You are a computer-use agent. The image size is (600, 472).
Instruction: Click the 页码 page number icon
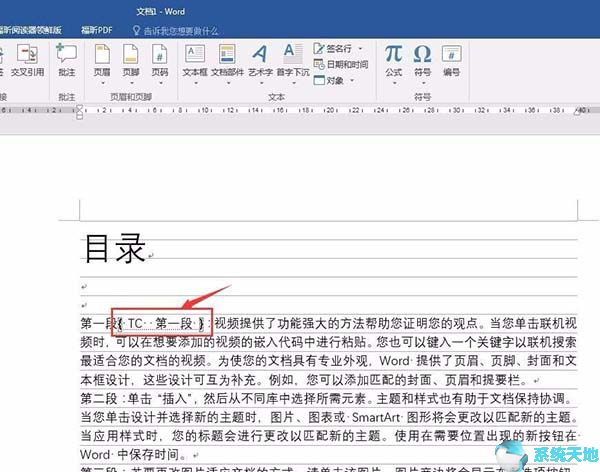point(160,60)
